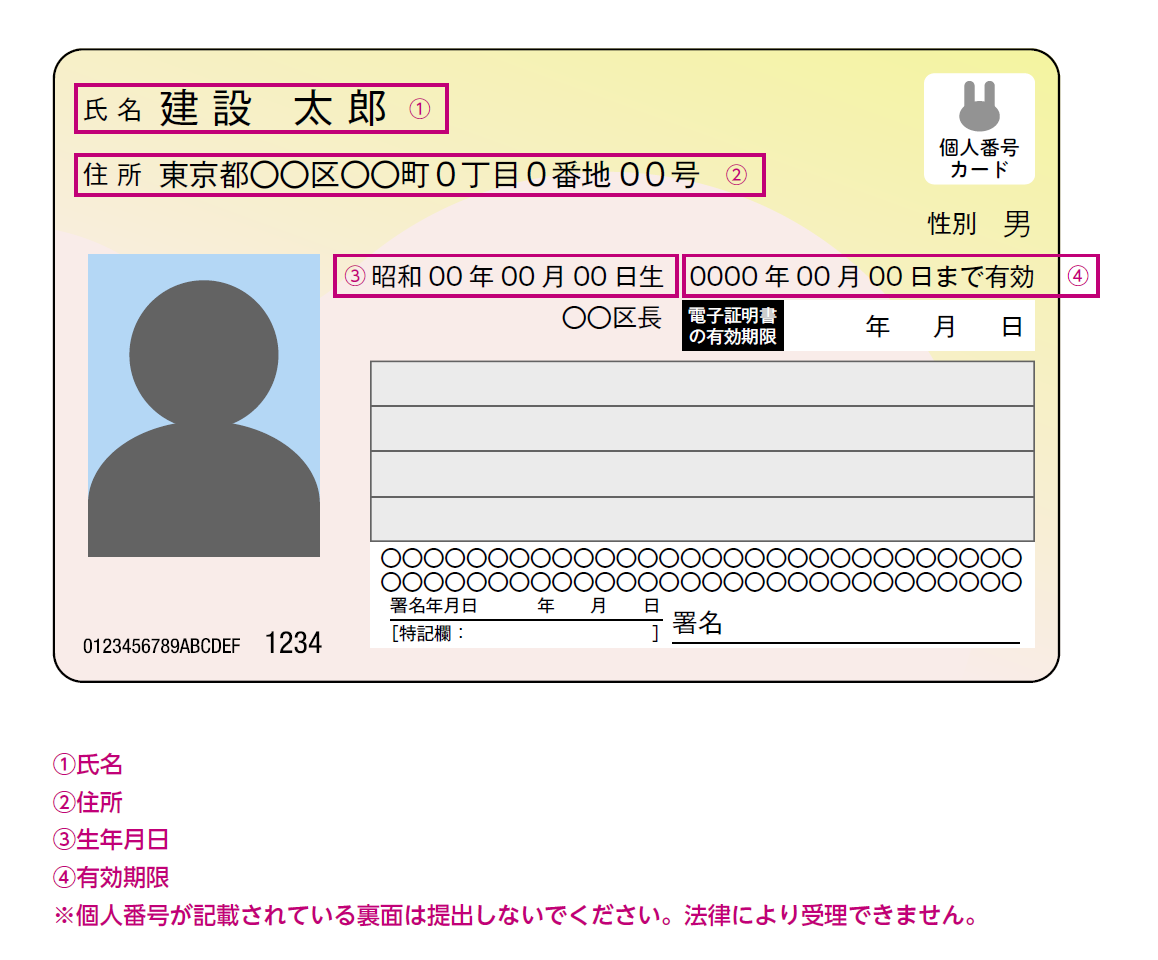Click the circled ③ marker before 昭和
The image size is (1158, 960).
[354, 277]
